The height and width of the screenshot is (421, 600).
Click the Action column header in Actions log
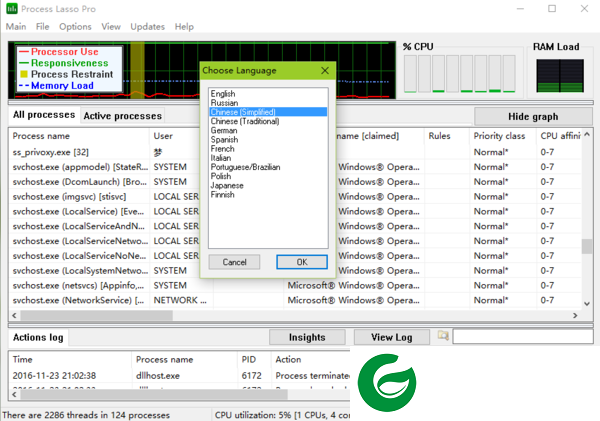click(x=311, y=359)
